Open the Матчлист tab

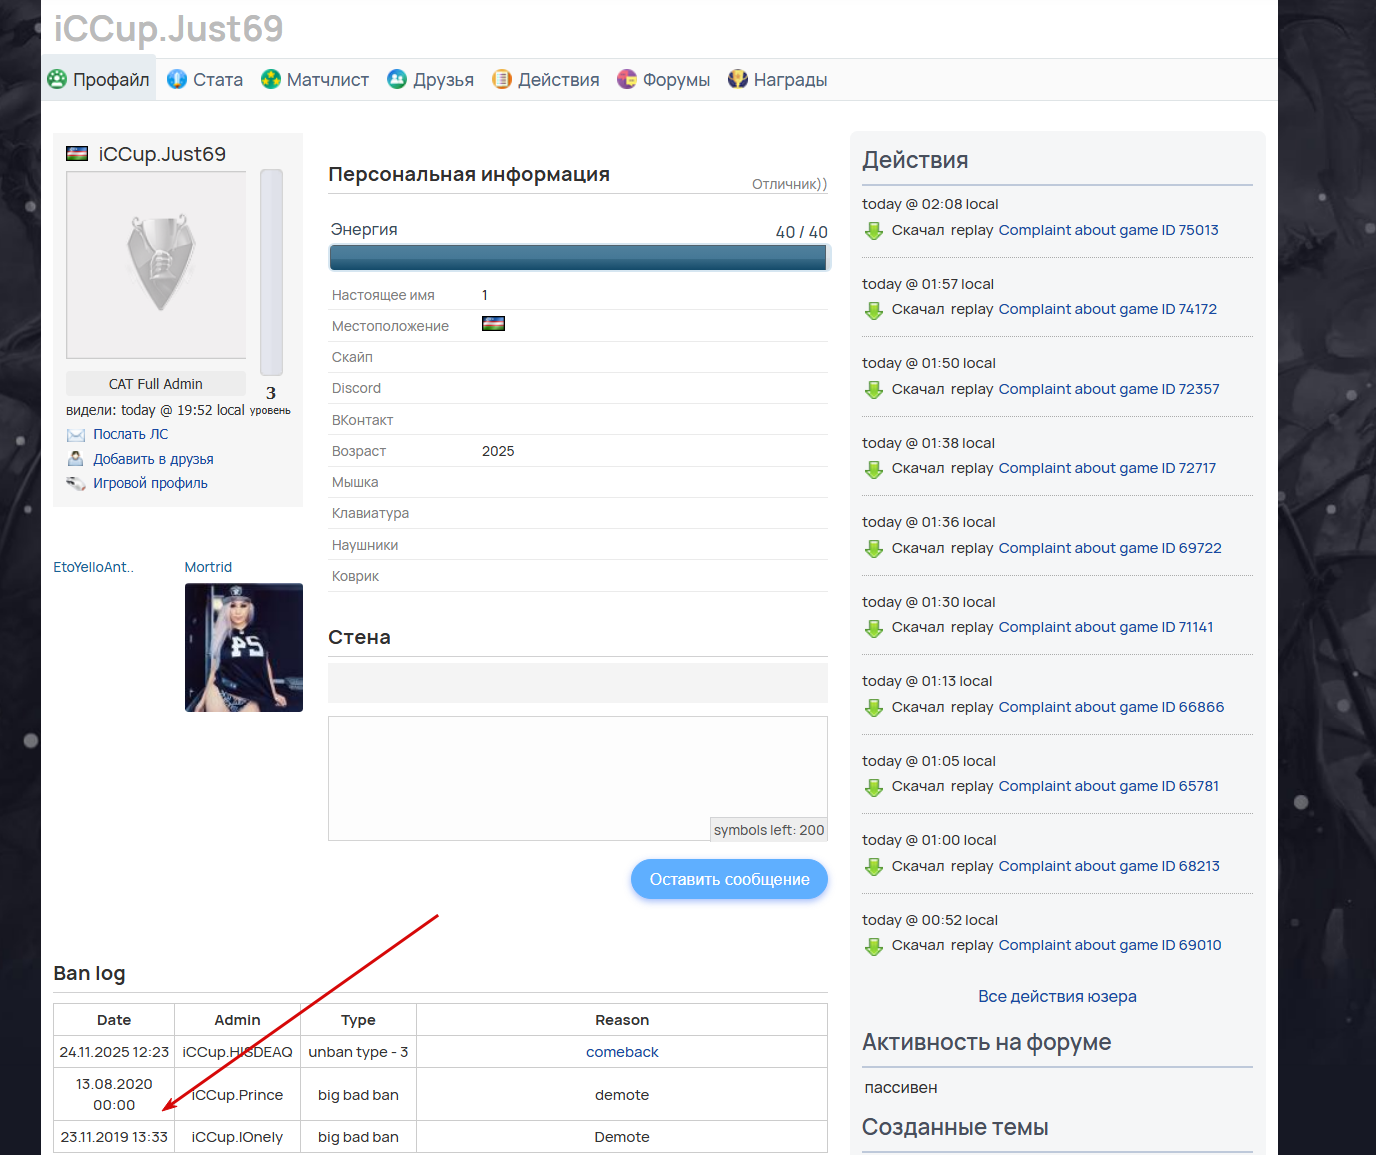[315, 80]
